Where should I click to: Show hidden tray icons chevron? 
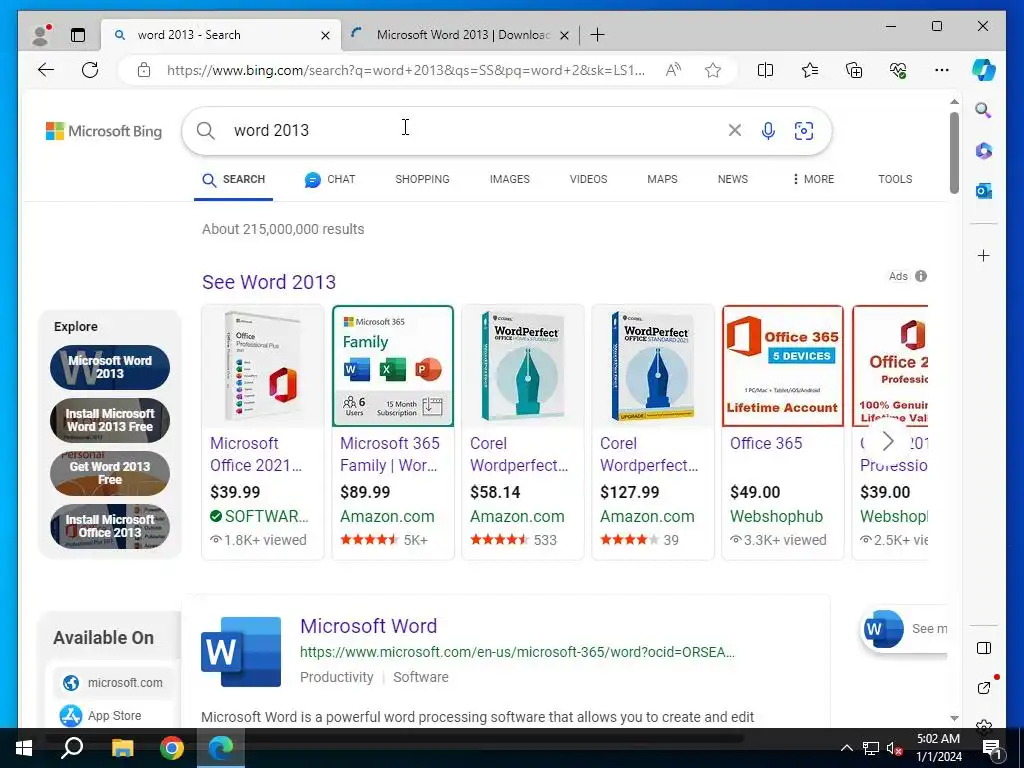pos(846,748)
